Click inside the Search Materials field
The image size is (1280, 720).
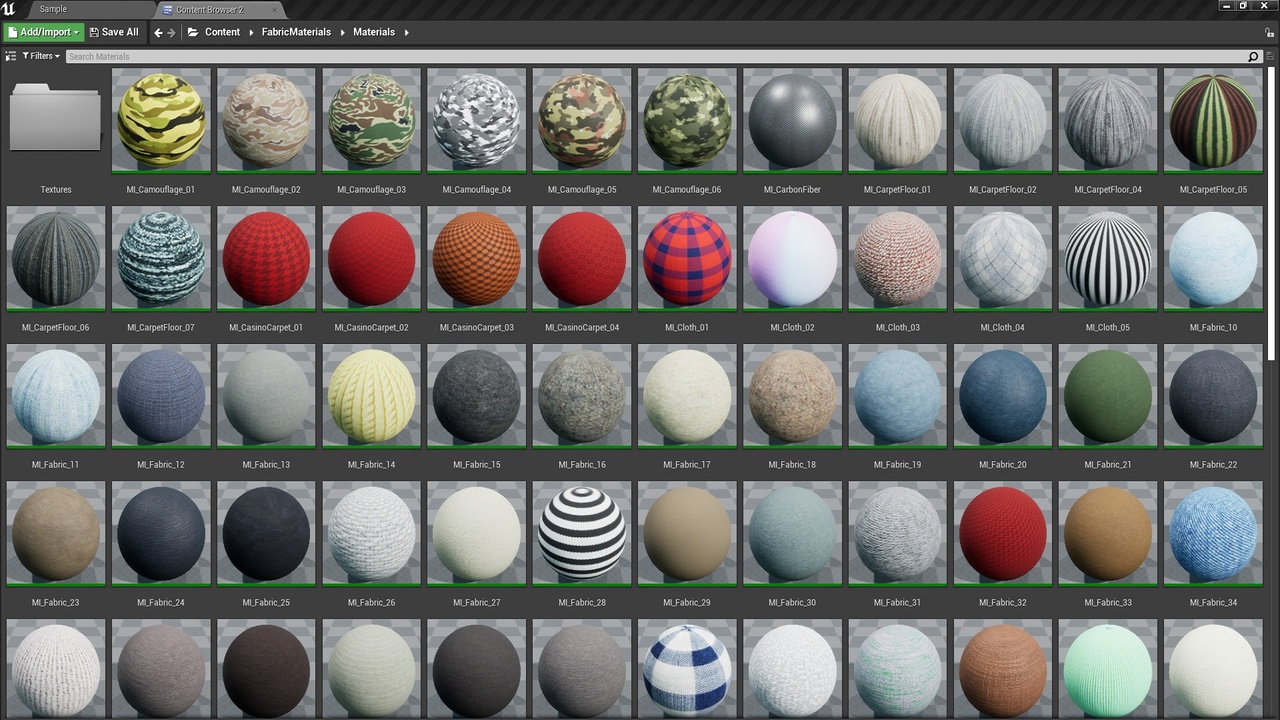(x=300, y=56)
